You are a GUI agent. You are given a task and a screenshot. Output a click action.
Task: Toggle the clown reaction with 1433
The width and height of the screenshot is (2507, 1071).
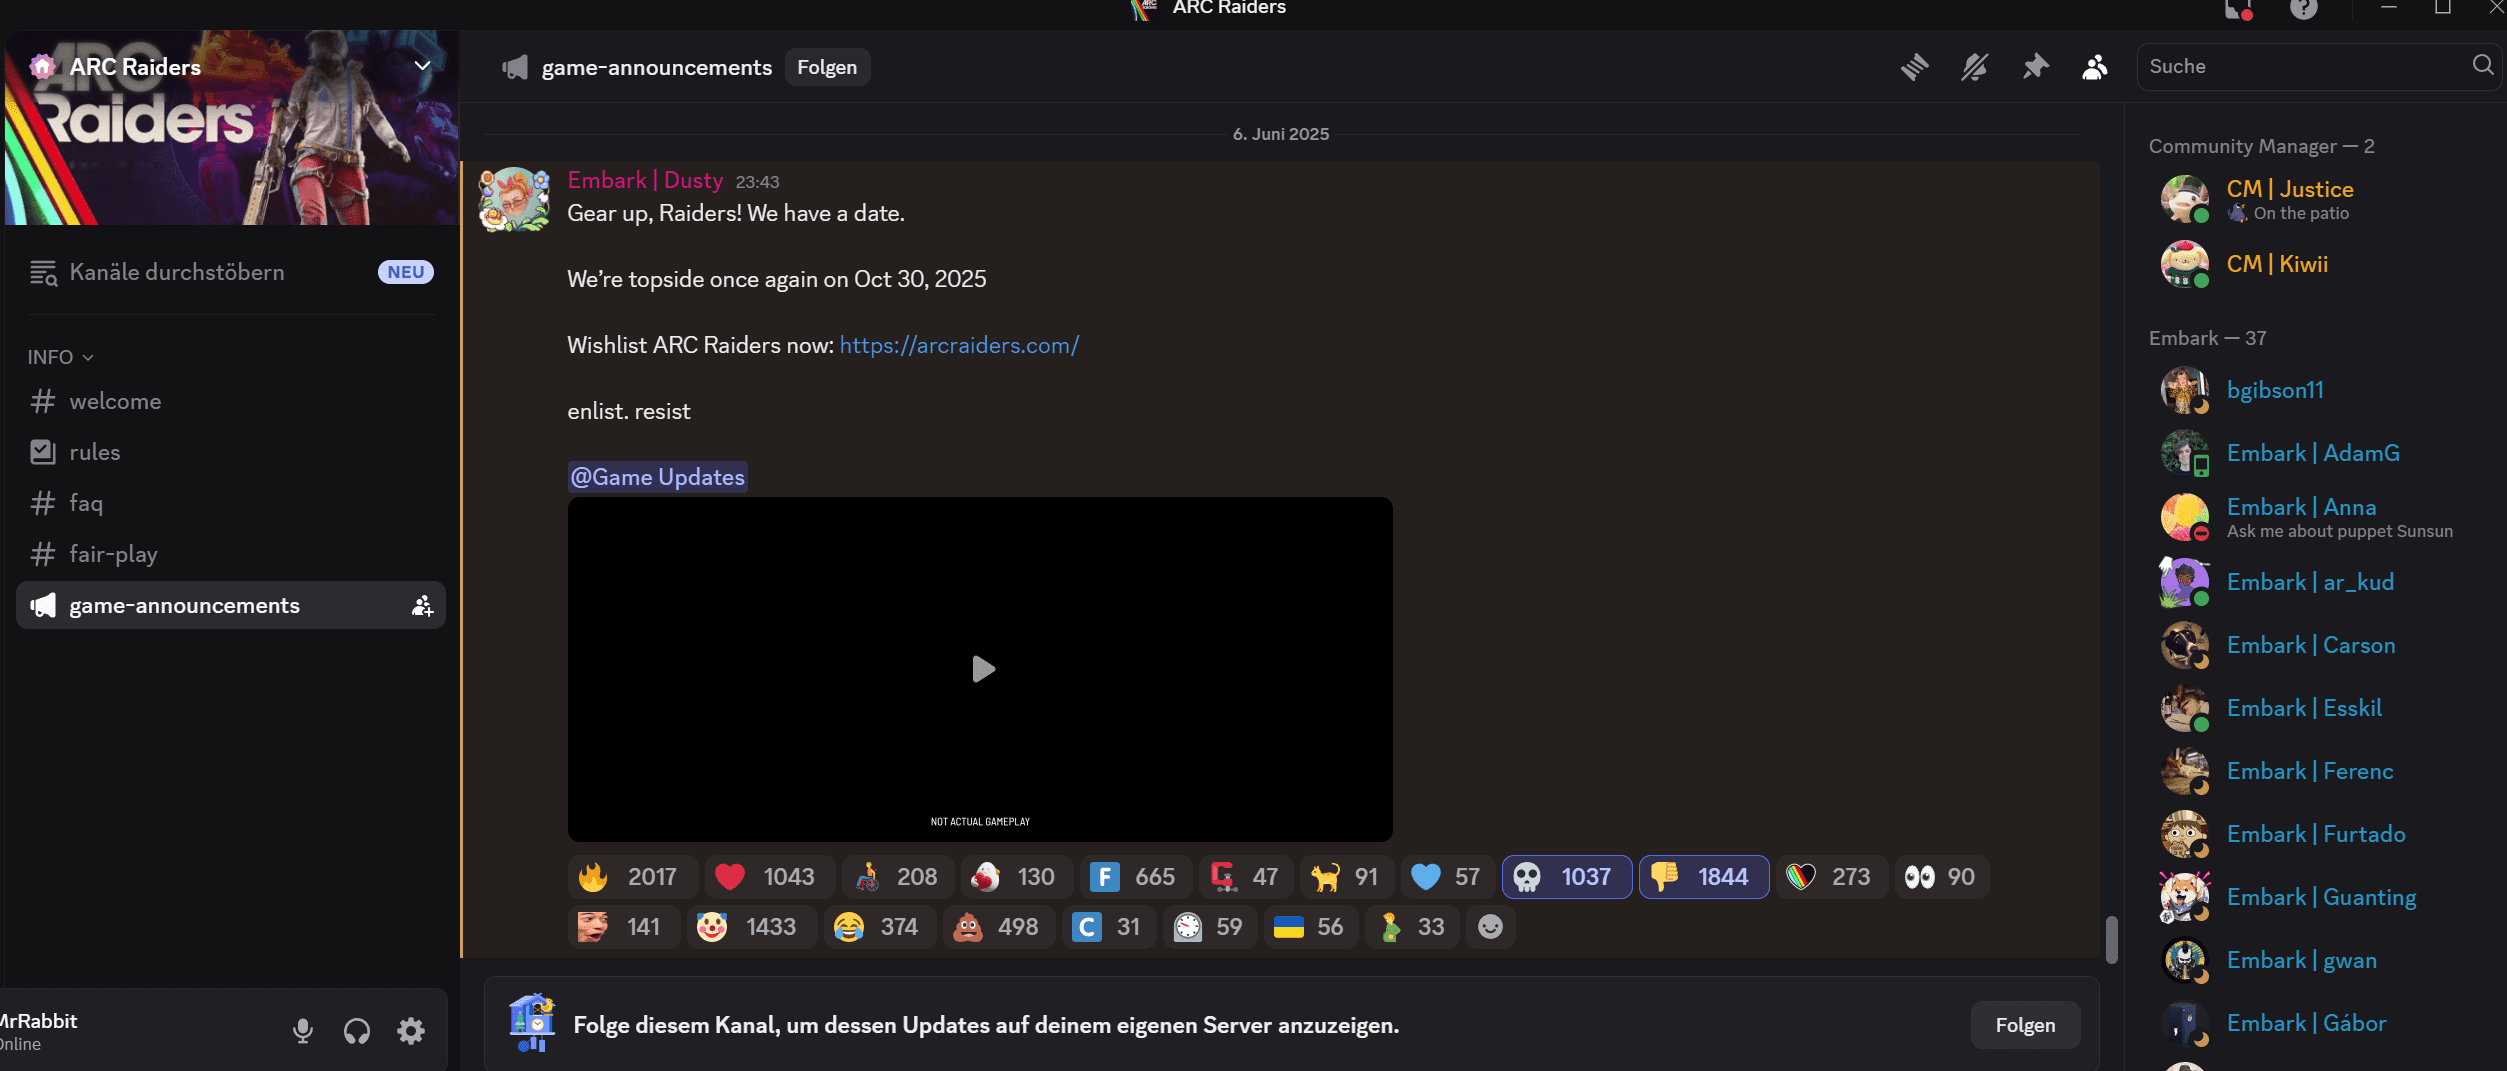click(752, 927)
